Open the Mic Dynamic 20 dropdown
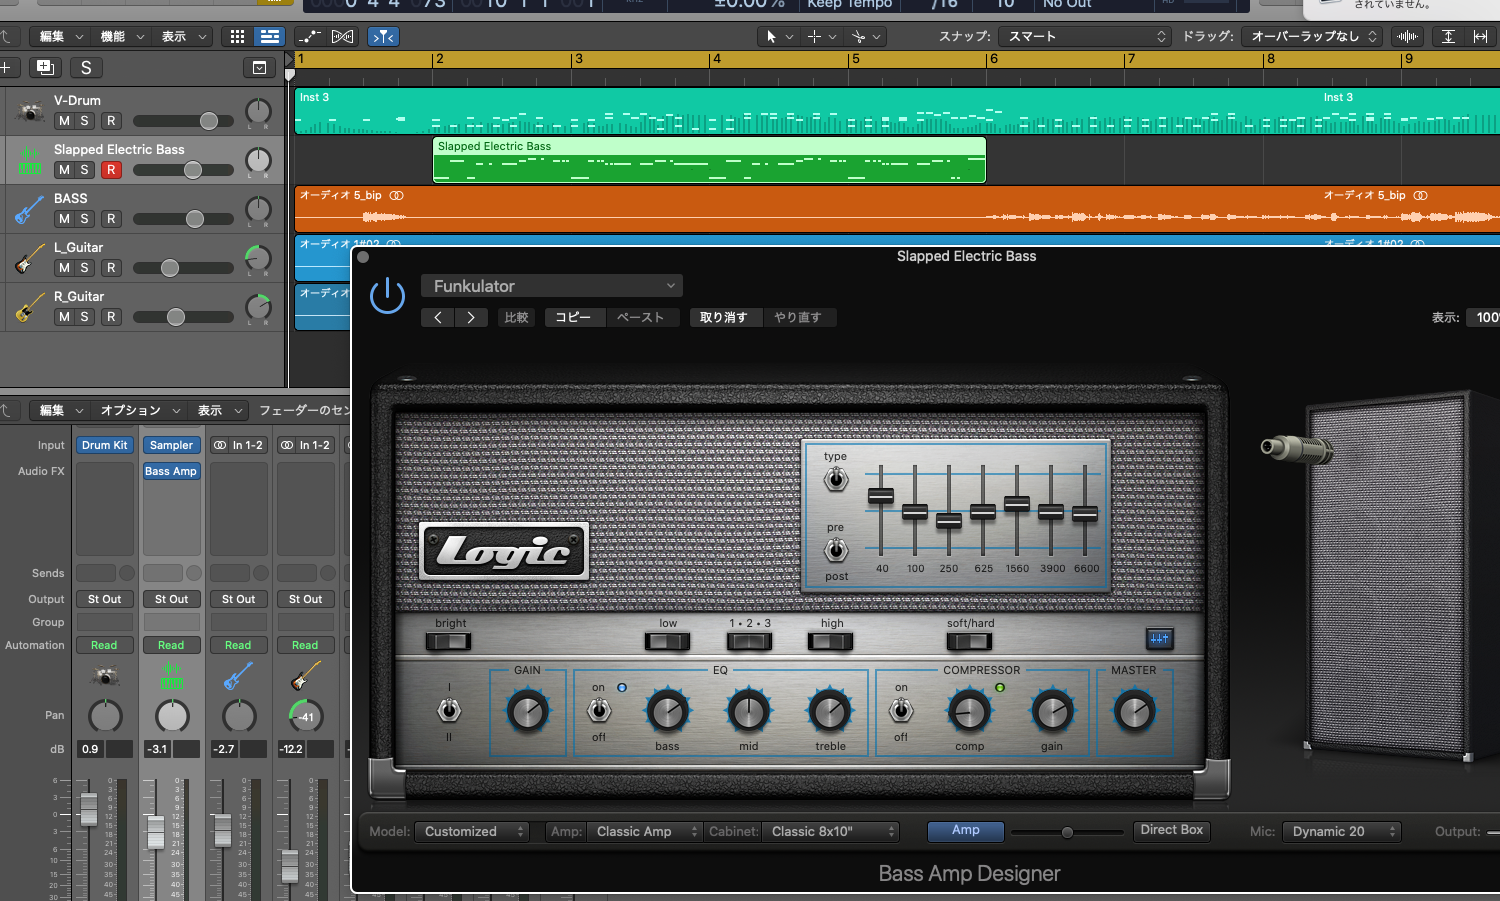The height and width of the screenshot is (901, 1500). (x=1341, y=831)
